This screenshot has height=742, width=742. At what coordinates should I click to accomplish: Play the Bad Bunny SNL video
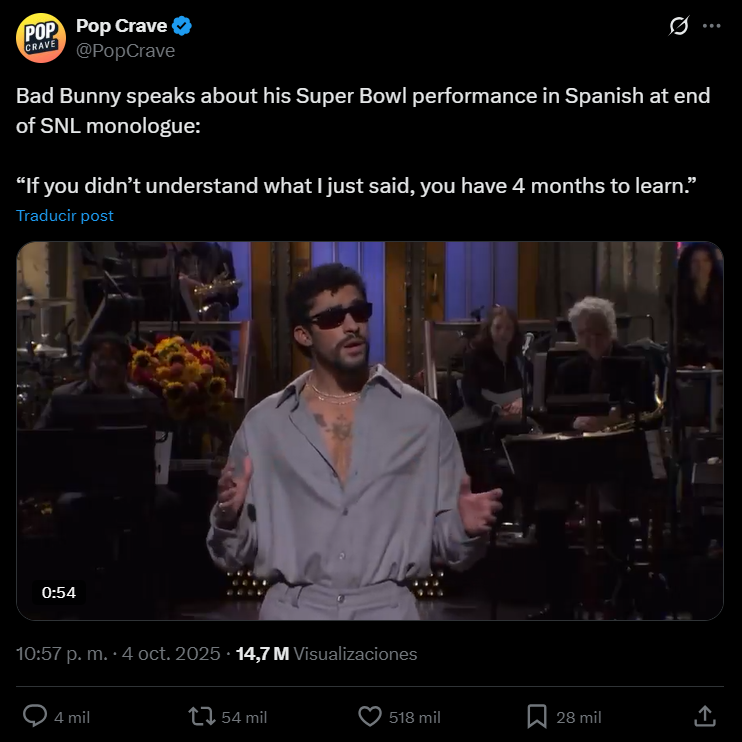pos(370,431)
